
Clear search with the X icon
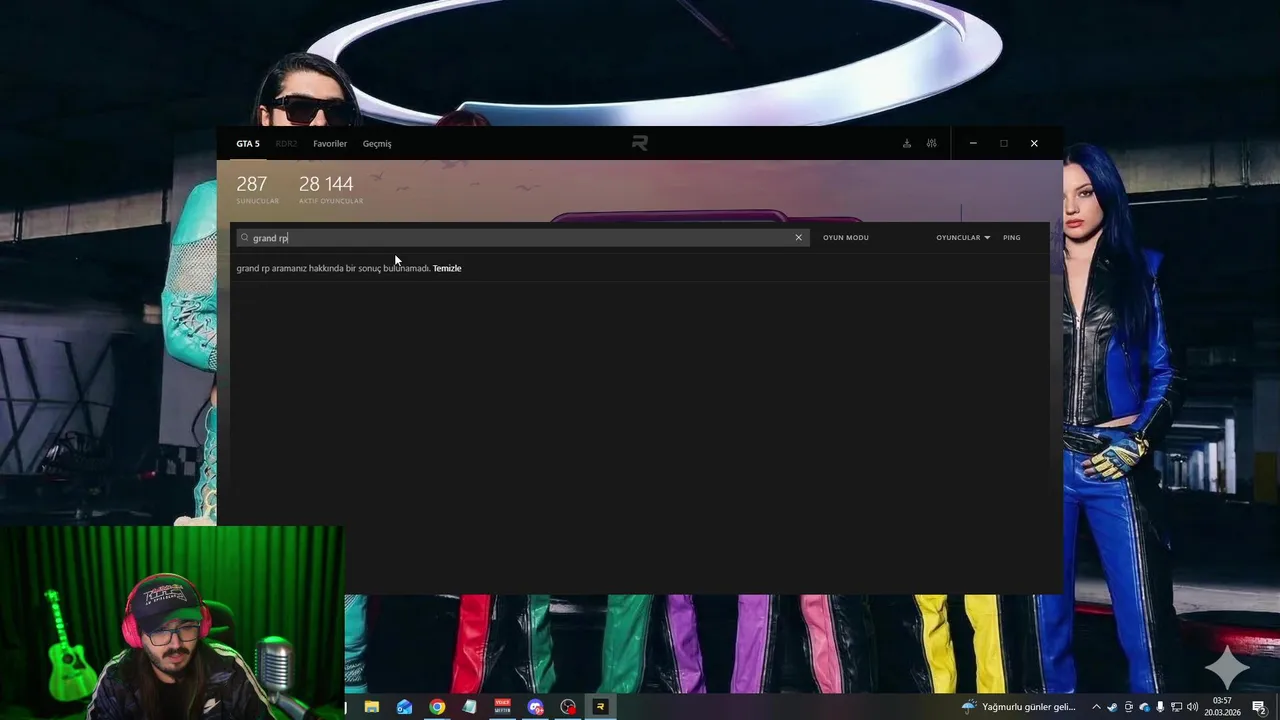798,238
